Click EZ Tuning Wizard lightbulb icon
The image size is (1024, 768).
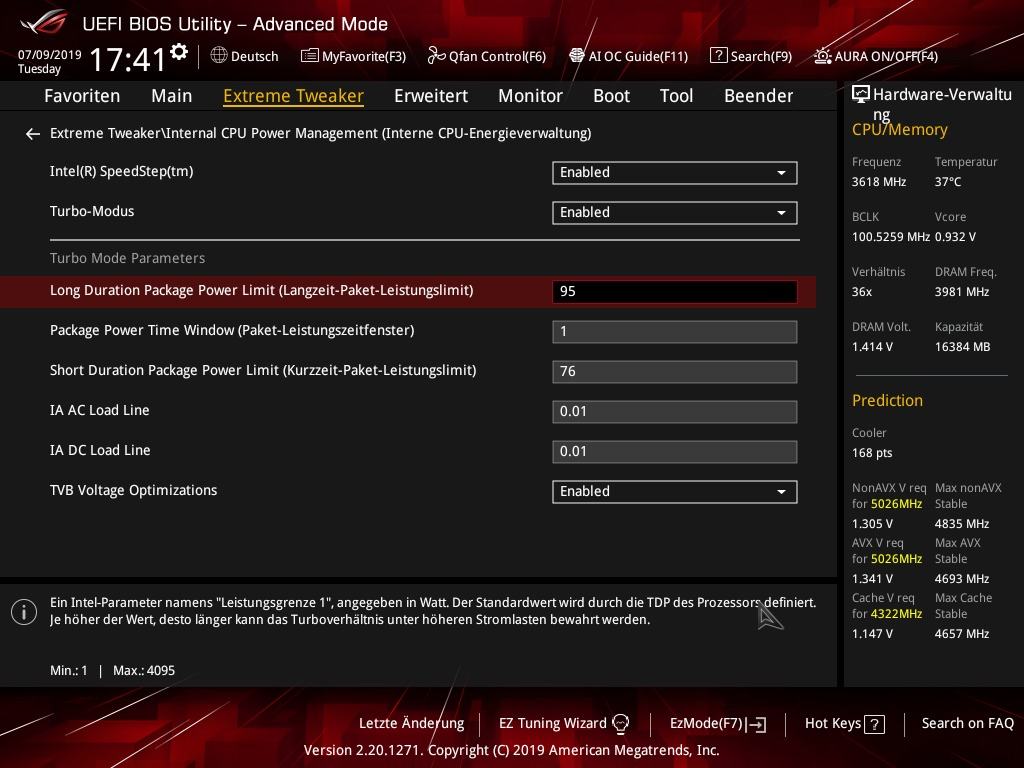pyautogui.click(x=620, y=724)
